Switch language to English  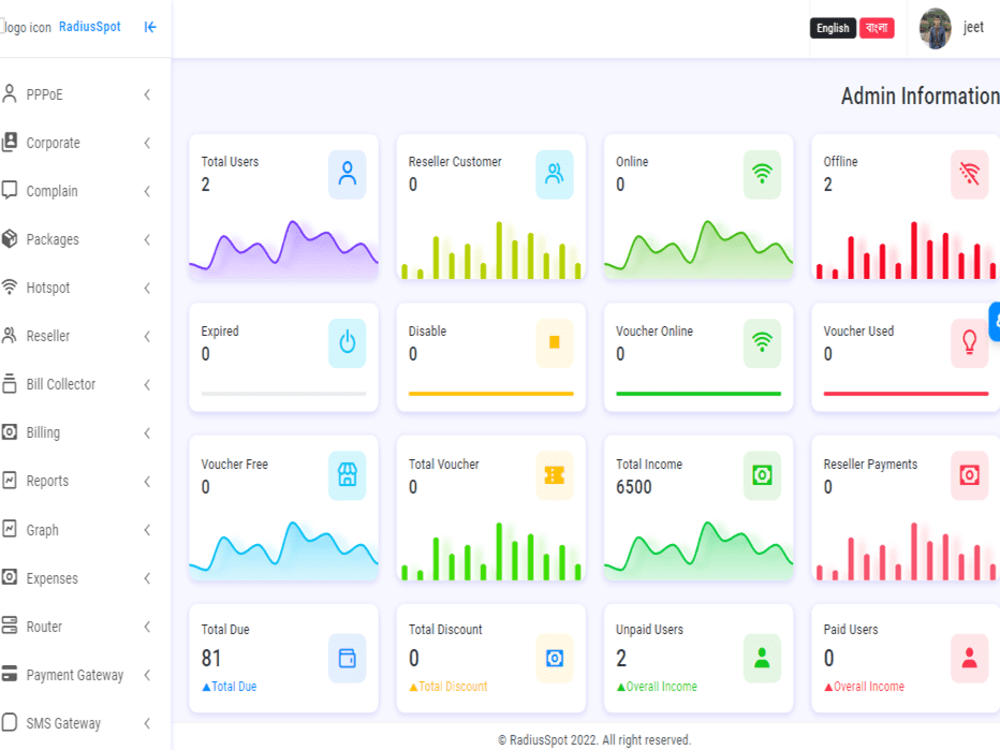click(833, 28)
